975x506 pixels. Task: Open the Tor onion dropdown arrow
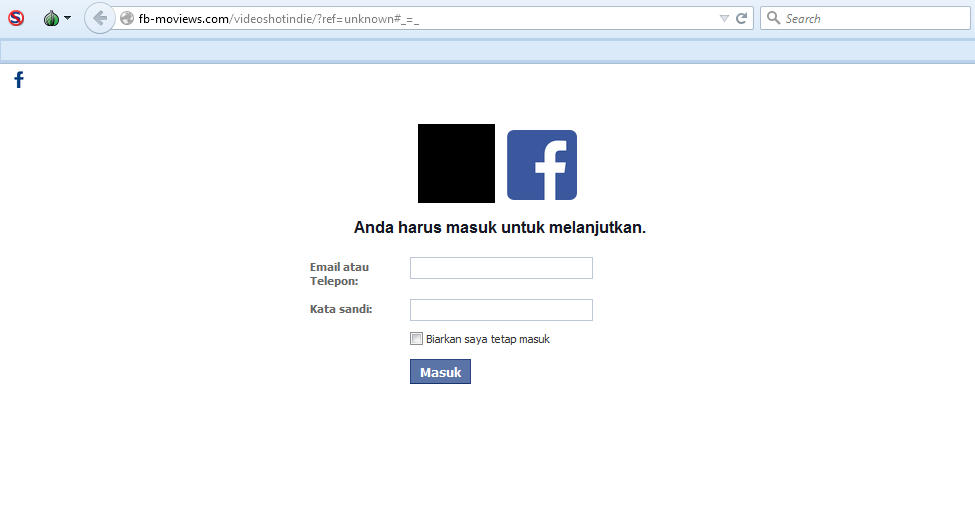pyautogui.click(x=67, y=18)
